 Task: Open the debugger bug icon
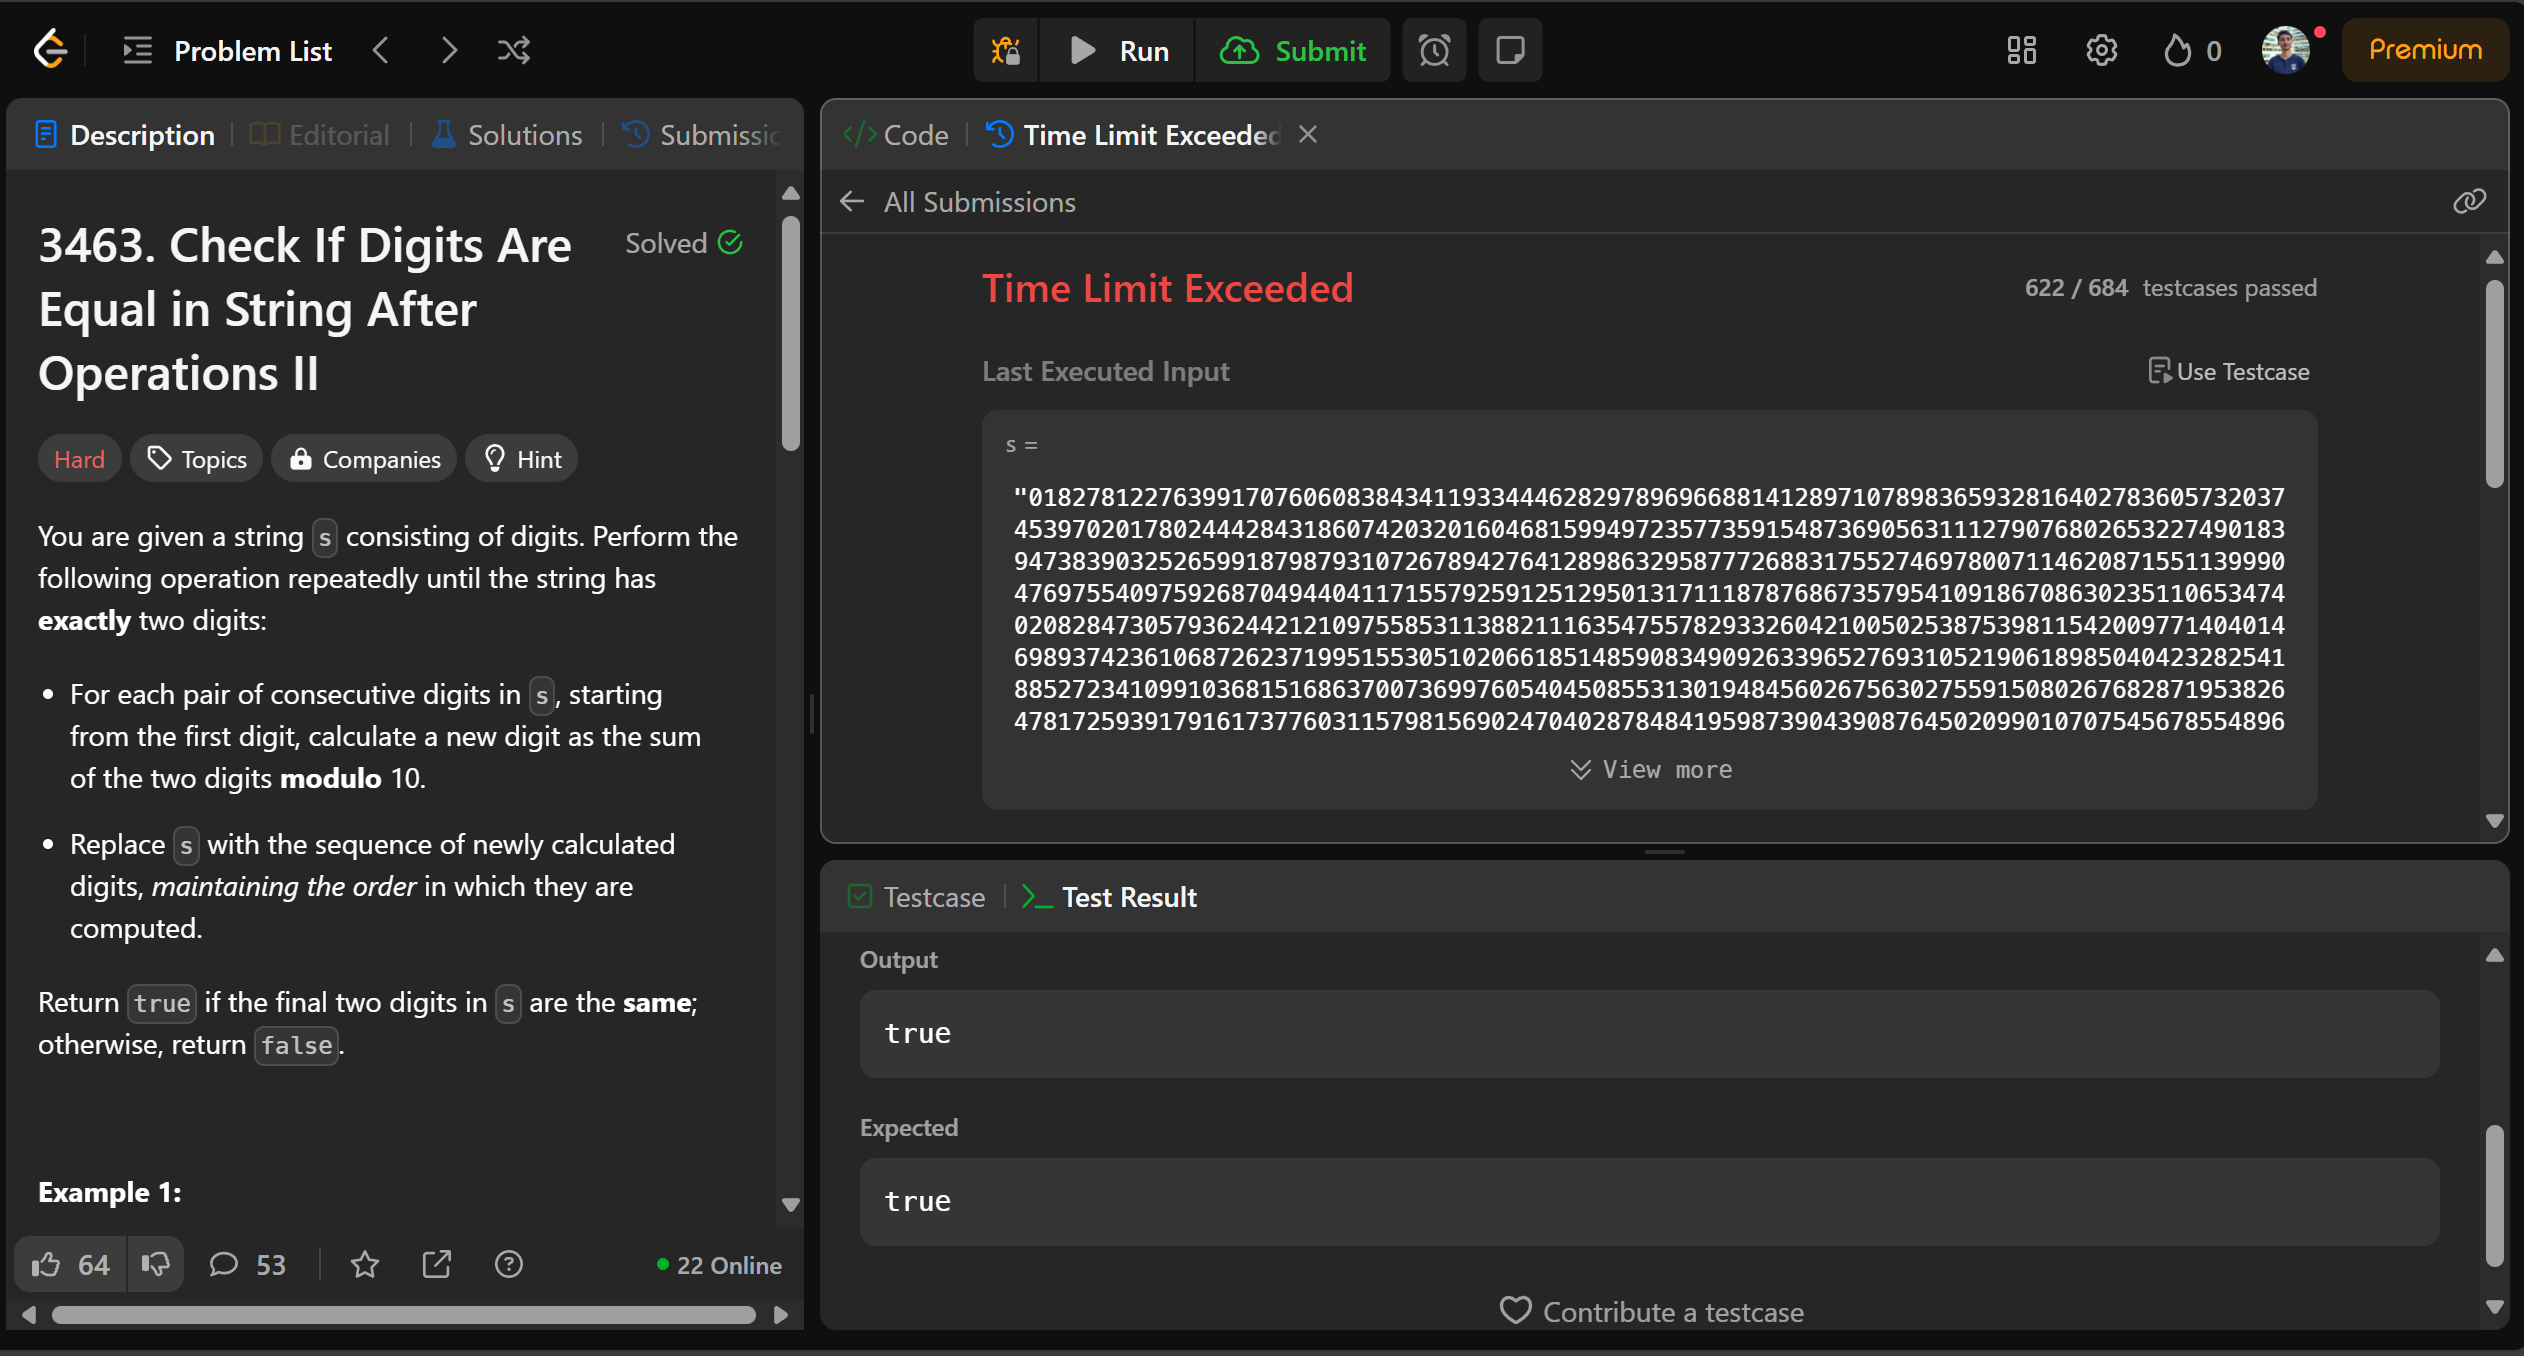tap(1006, 50)
